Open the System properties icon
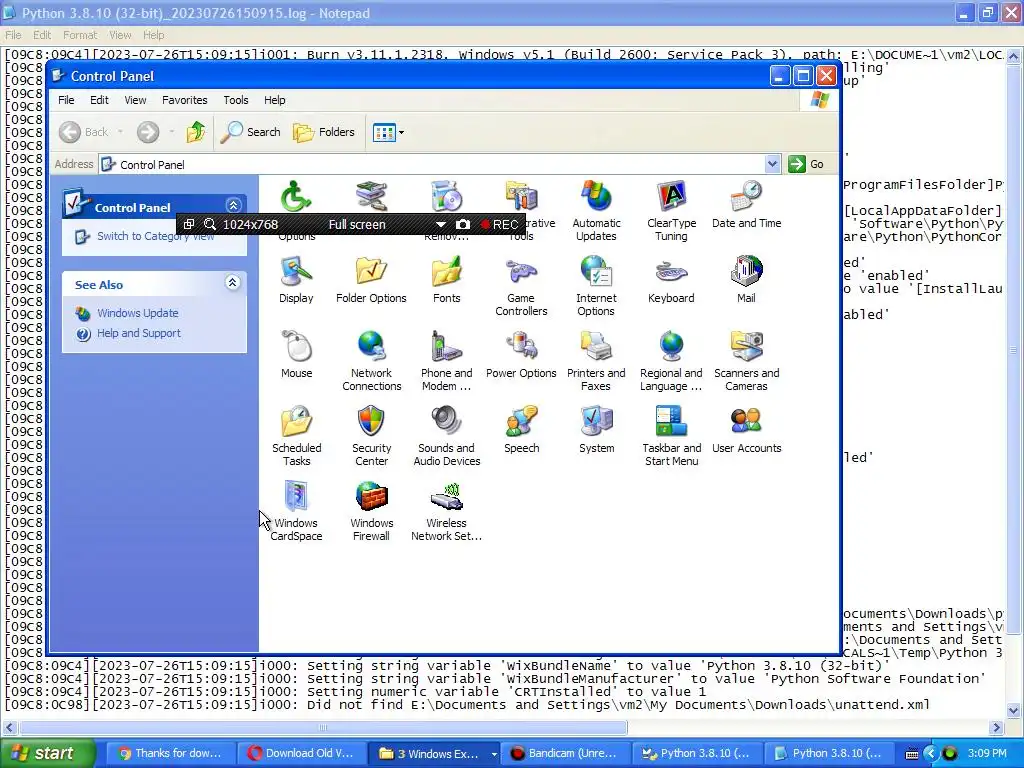Screen dimensions: 1024x768 [x=596, y=430]
